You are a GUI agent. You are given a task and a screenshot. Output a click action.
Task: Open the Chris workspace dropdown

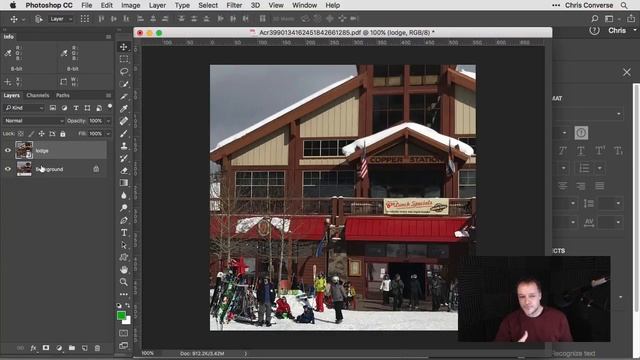(x=622, y=31)
